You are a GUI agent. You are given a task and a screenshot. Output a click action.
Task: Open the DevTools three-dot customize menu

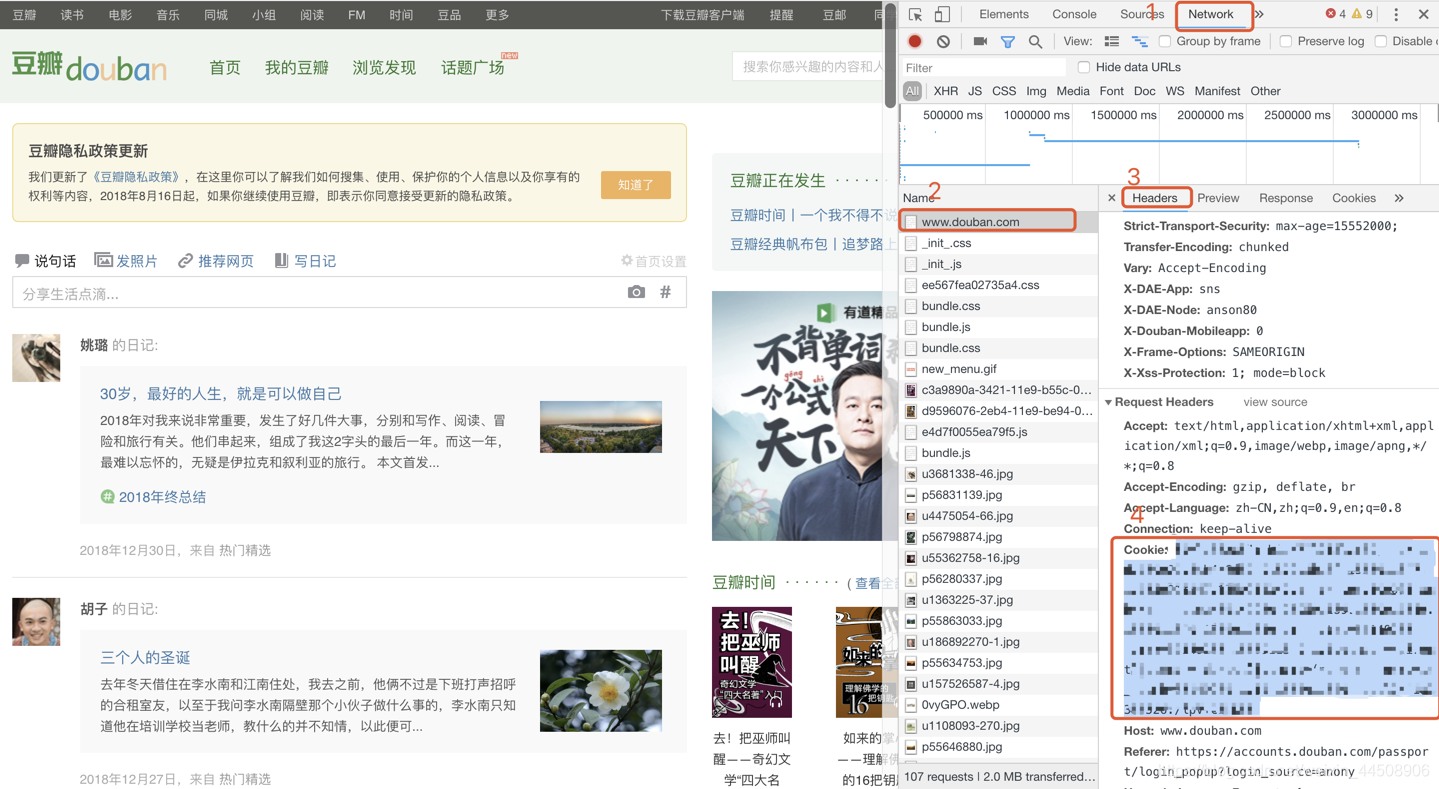click(x=1396, y=14)
